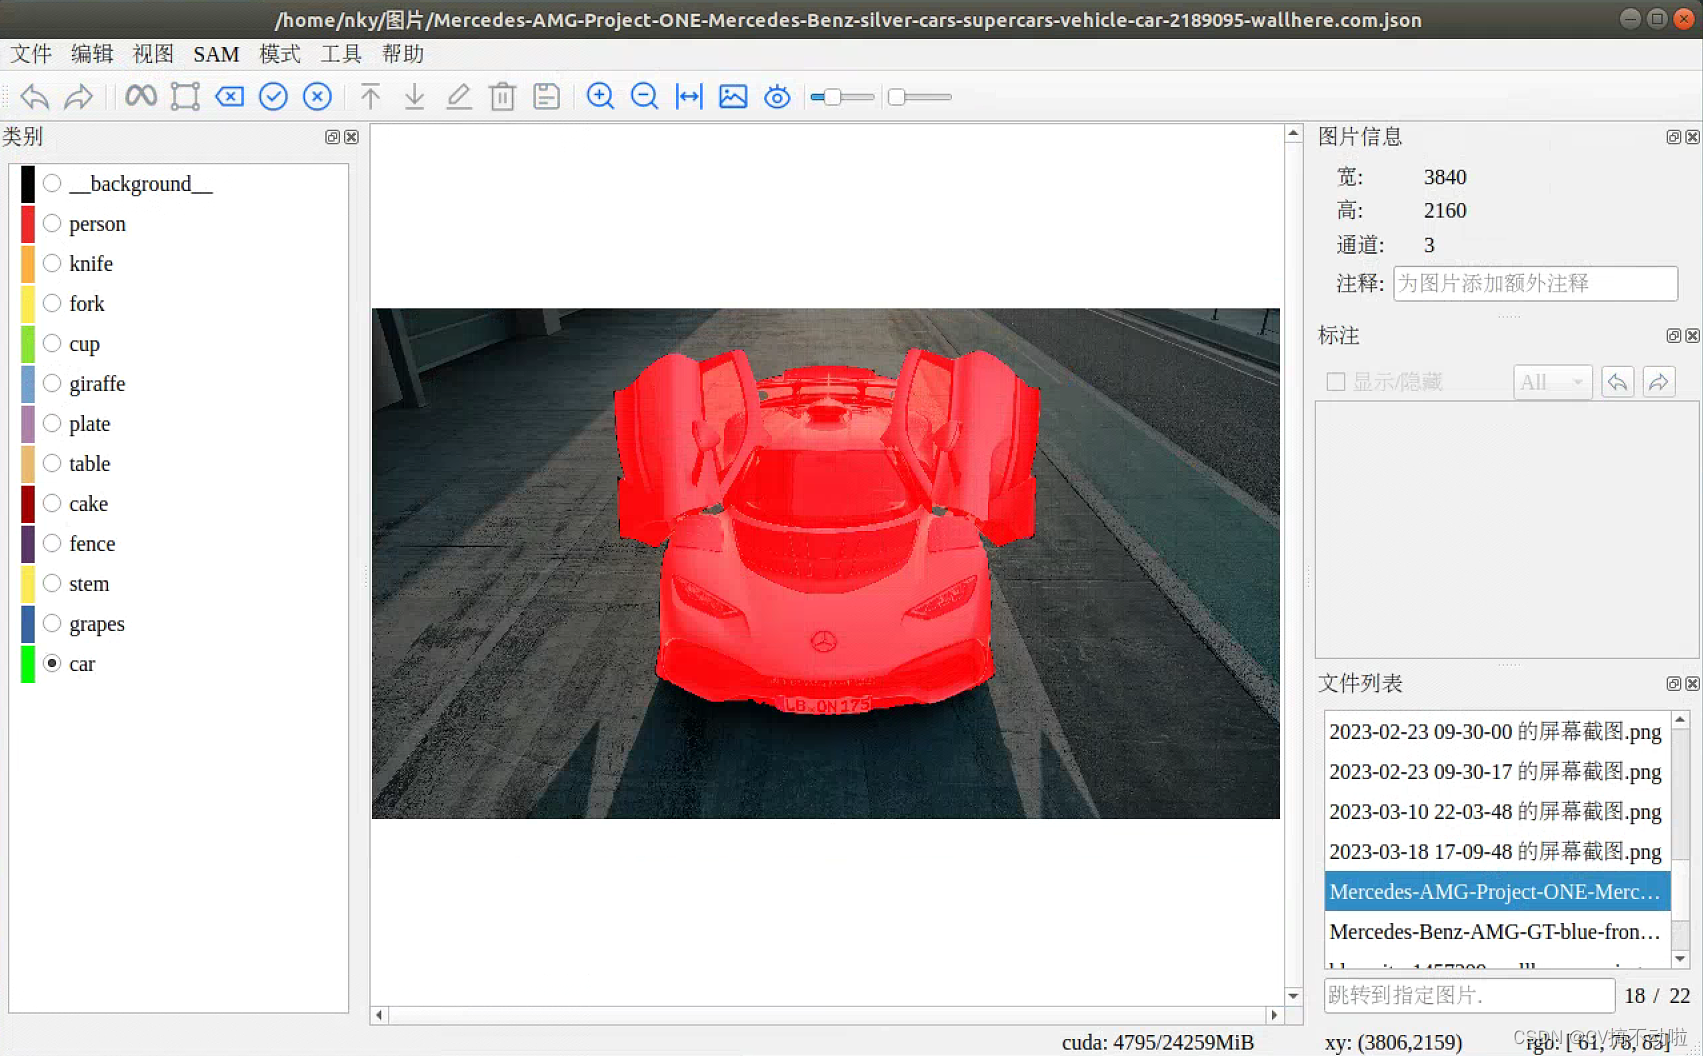Select the table category label
Image resolution: width=1703 pixels, height=1056 pixels.
90,464
